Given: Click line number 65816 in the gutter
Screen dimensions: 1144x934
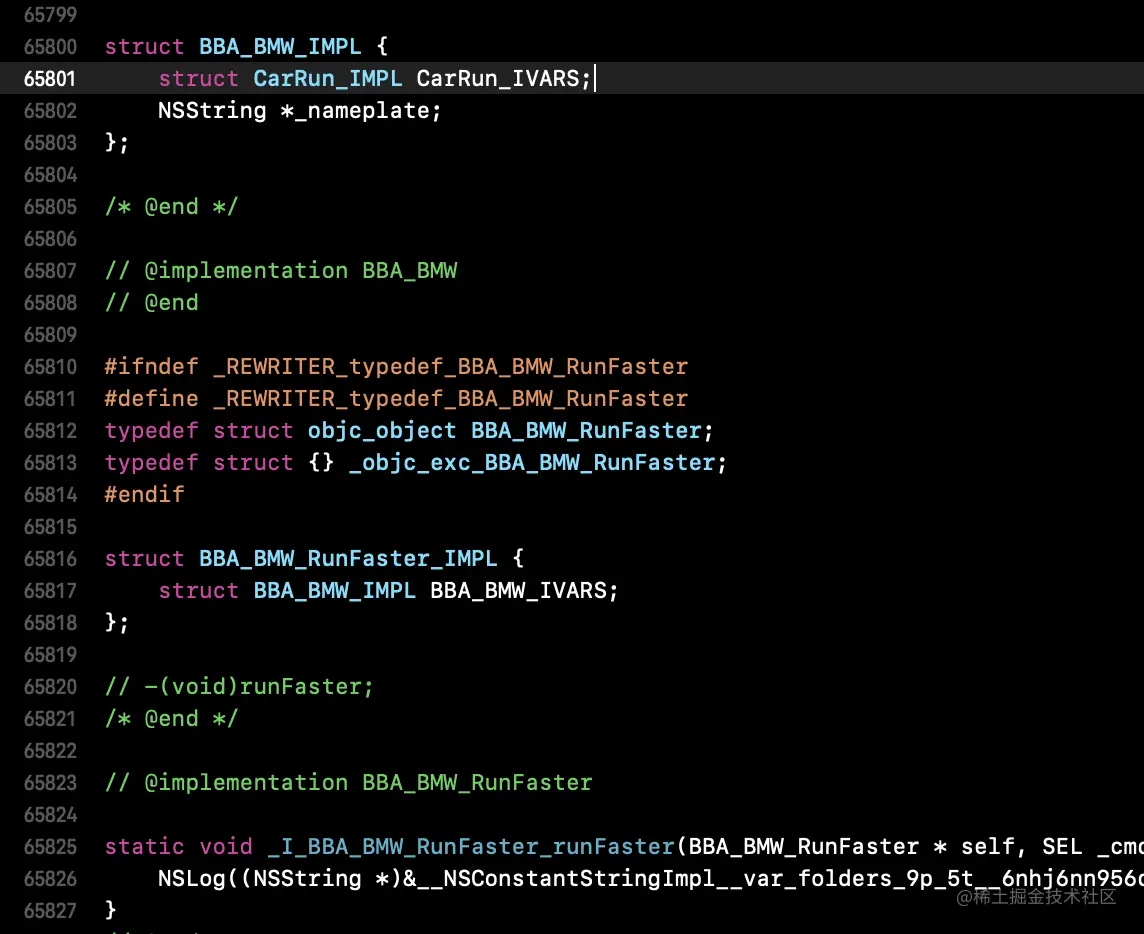Looking at the screenshot, I should click(x=50, y=559).
